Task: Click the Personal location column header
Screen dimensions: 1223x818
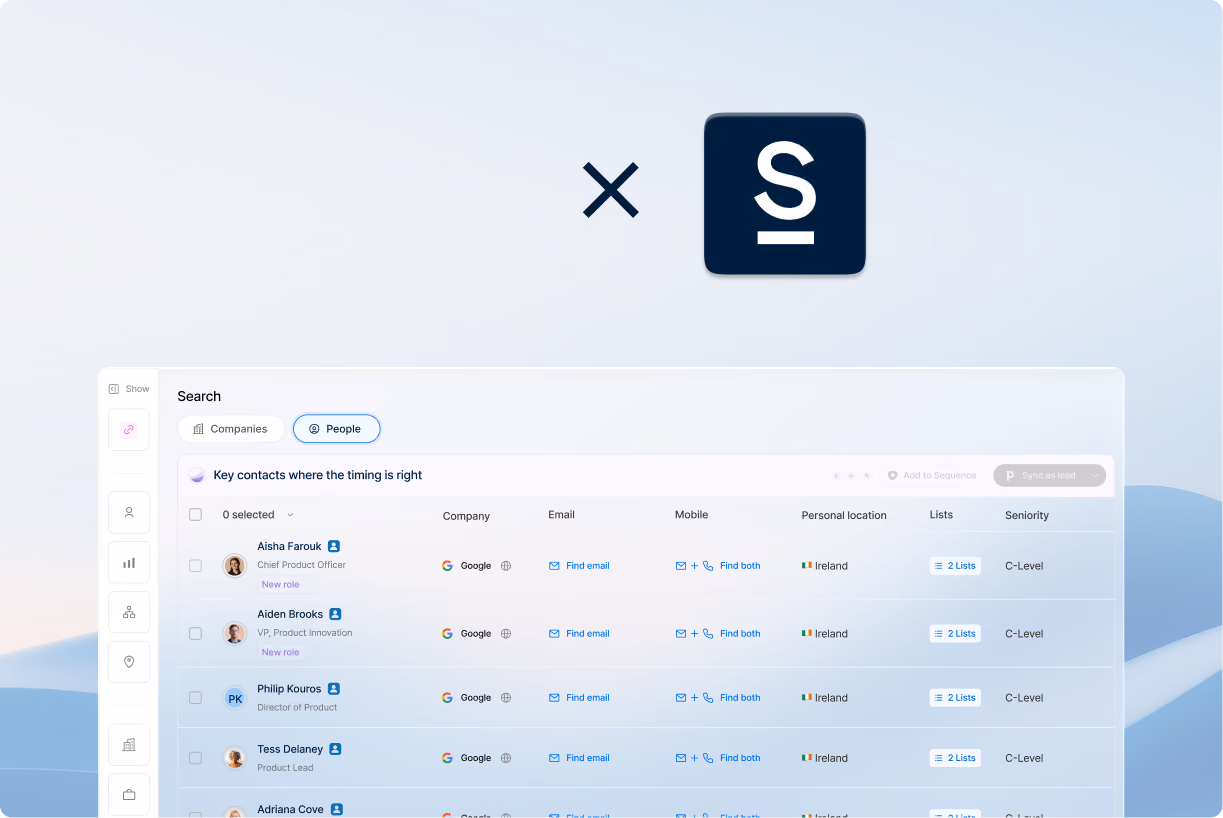Action: (844, 516)
